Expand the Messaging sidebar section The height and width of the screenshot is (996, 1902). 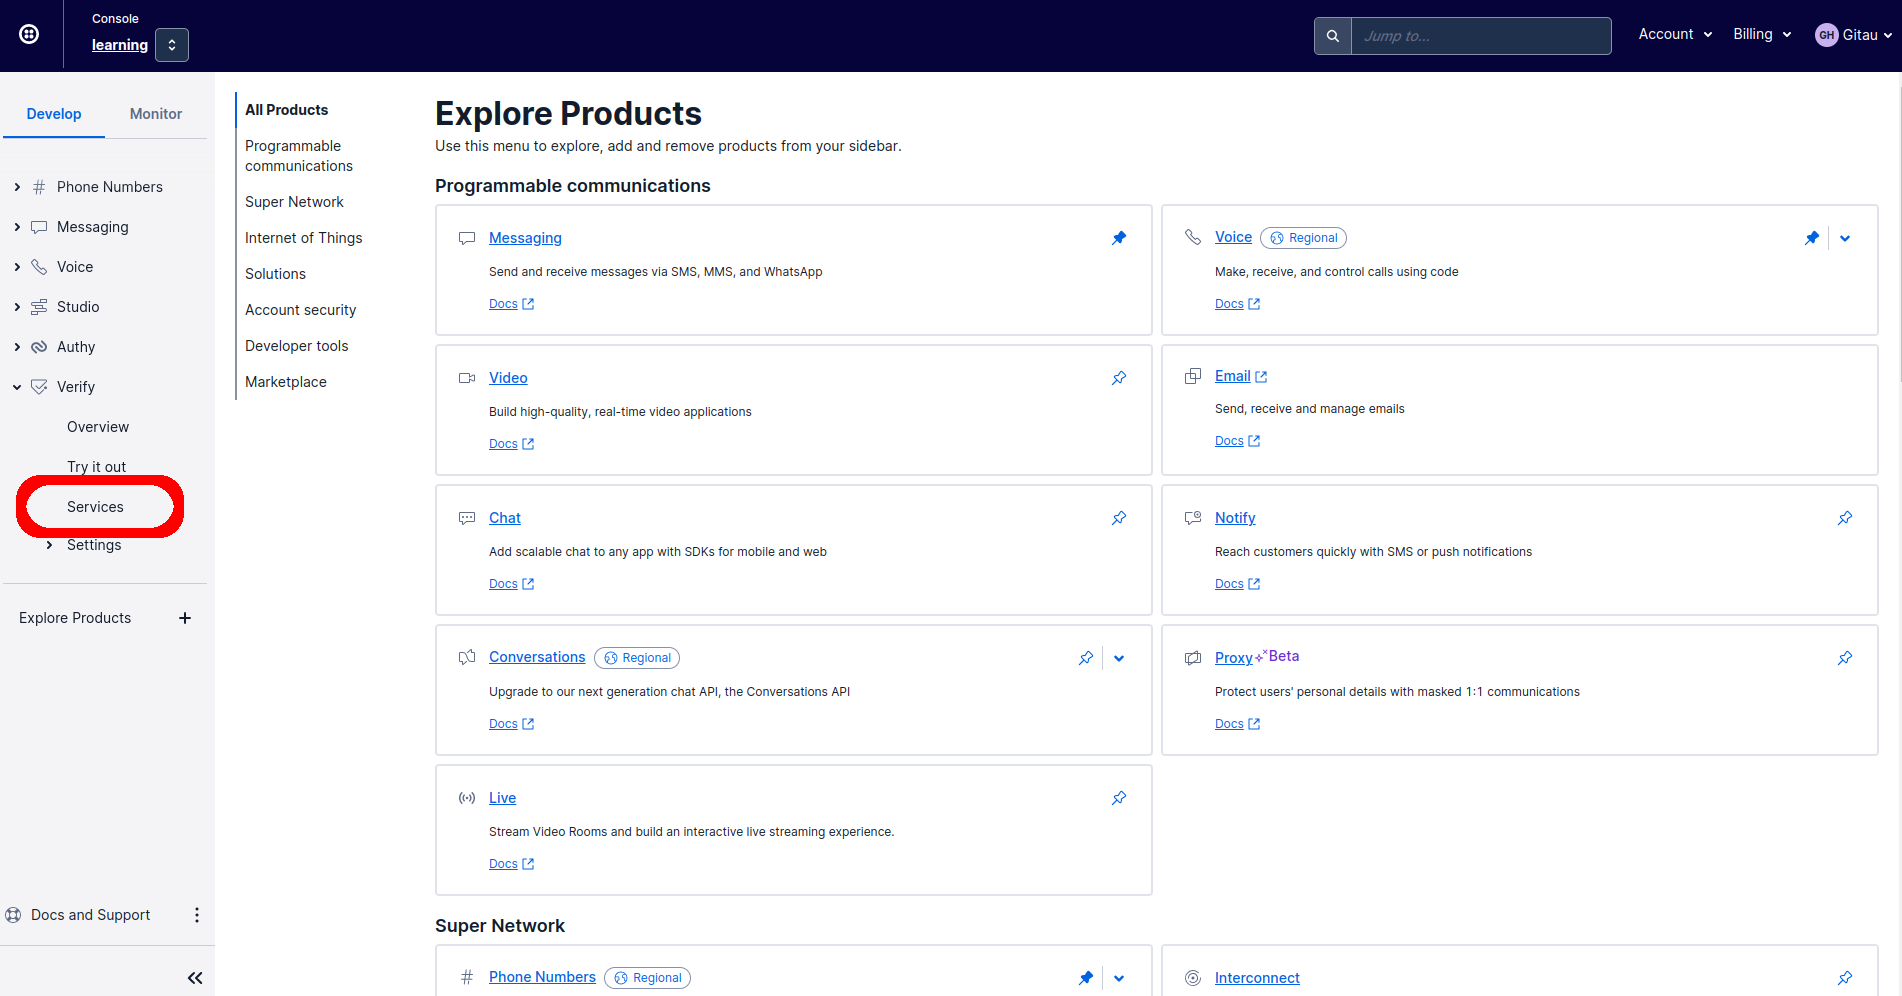click(x=17, y=227)
